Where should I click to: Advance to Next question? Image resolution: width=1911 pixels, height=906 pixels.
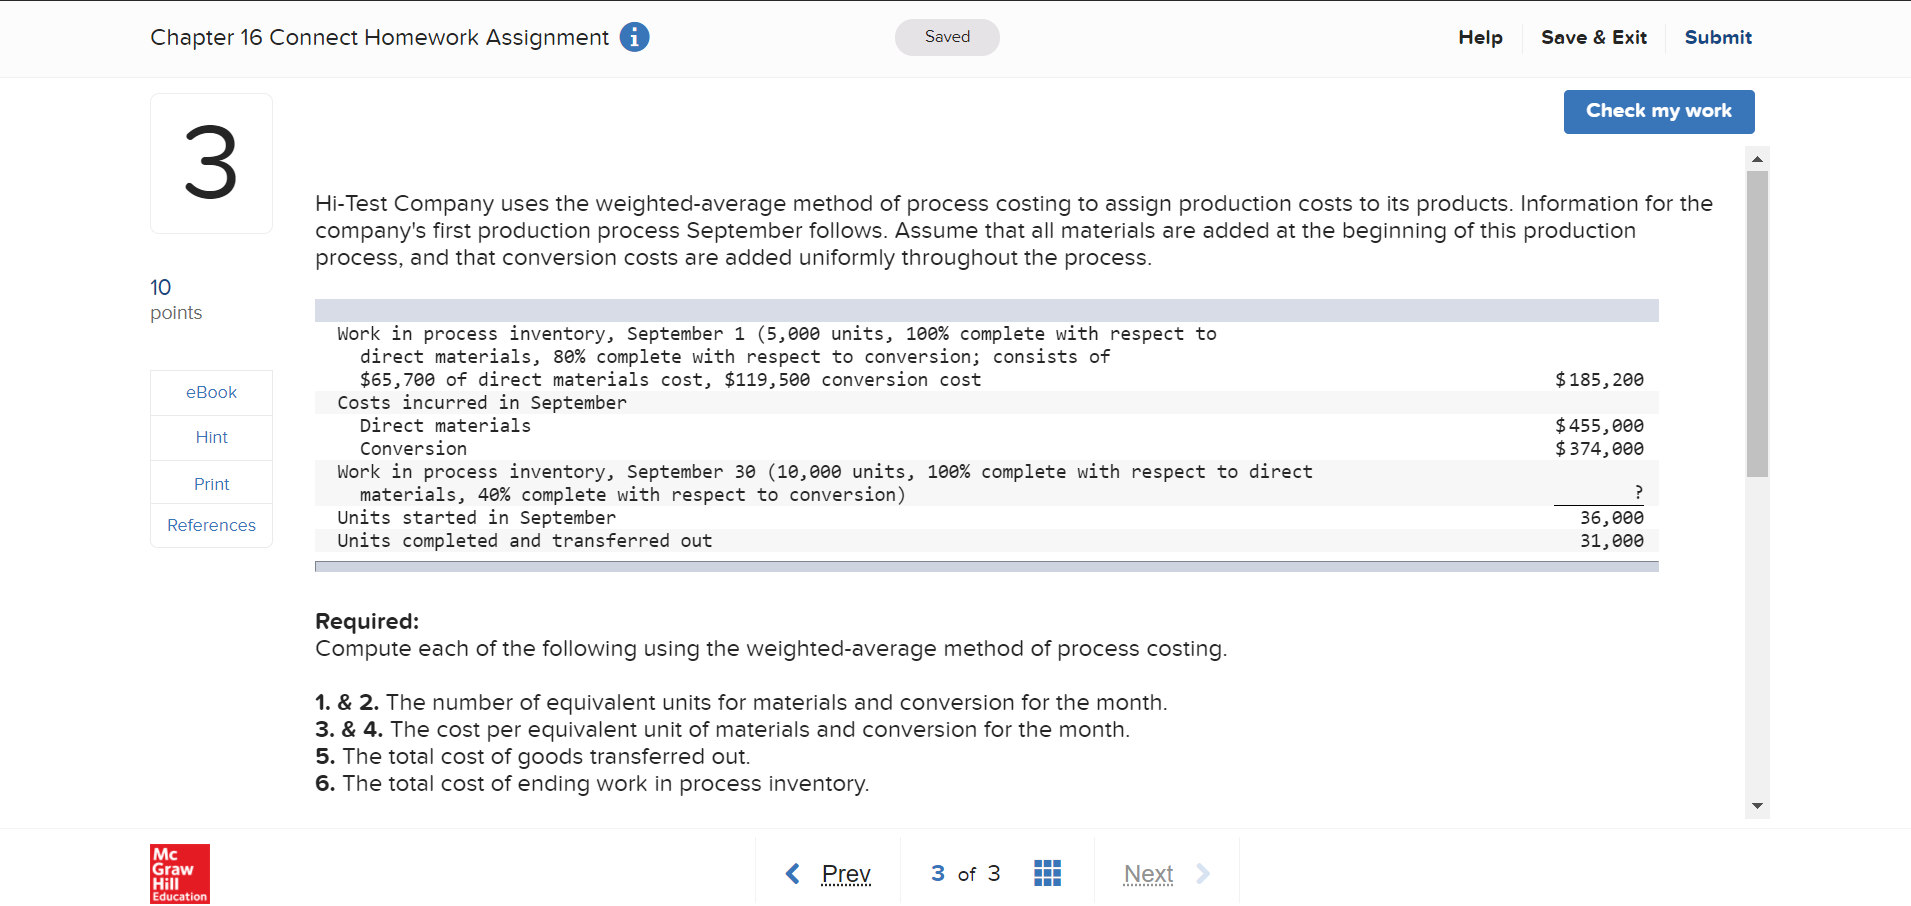pyautogui.click(x=1147, y=872)
